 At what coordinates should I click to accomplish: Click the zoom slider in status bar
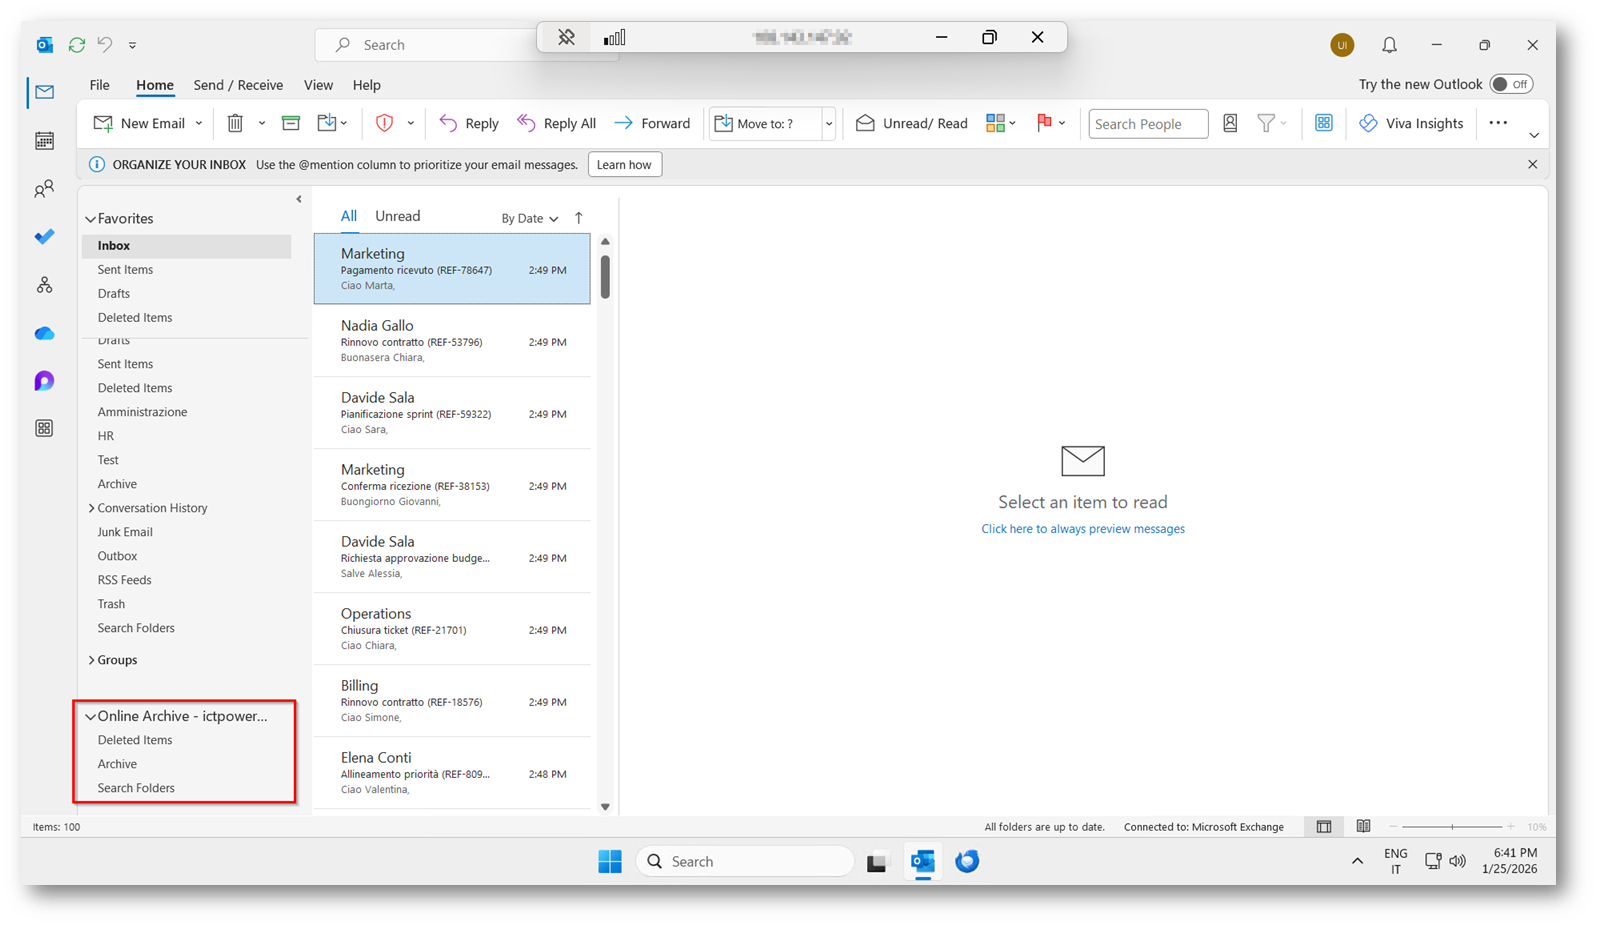point(1451,827)
